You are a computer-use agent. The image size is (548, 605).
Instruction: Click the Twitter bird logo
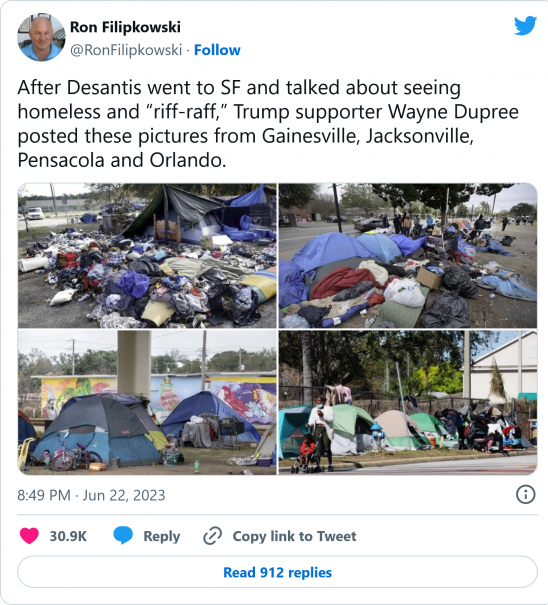pos(525,26)
